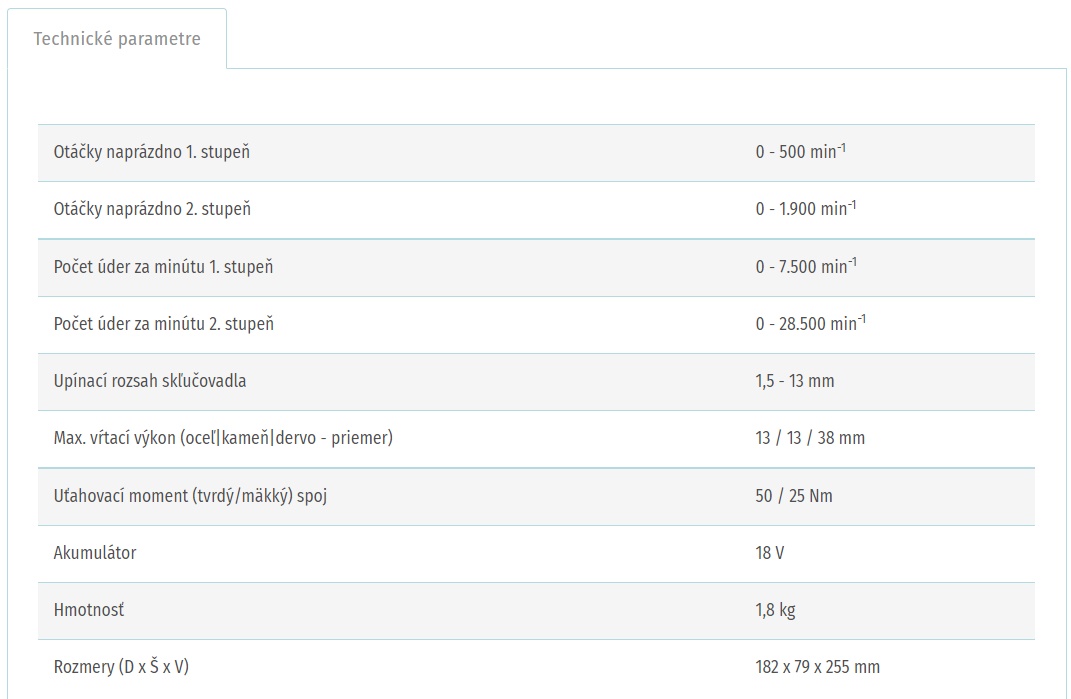
Task: Click the 'Max. vŕtací výkon' row label
Action: pyautogui.click(x=223, y=438)
